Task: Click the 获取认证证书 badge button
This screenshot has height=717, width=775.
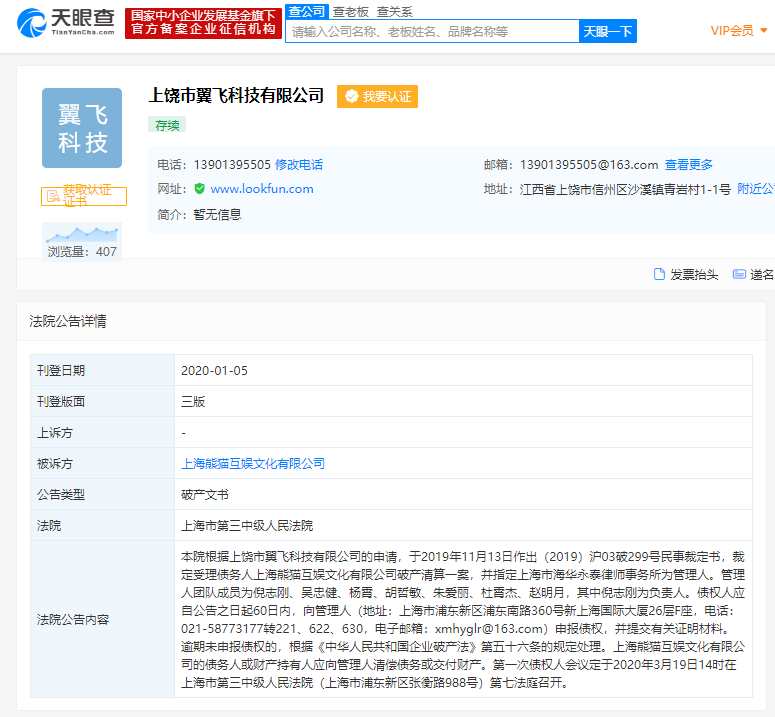Action: click(x=84, y=196)
